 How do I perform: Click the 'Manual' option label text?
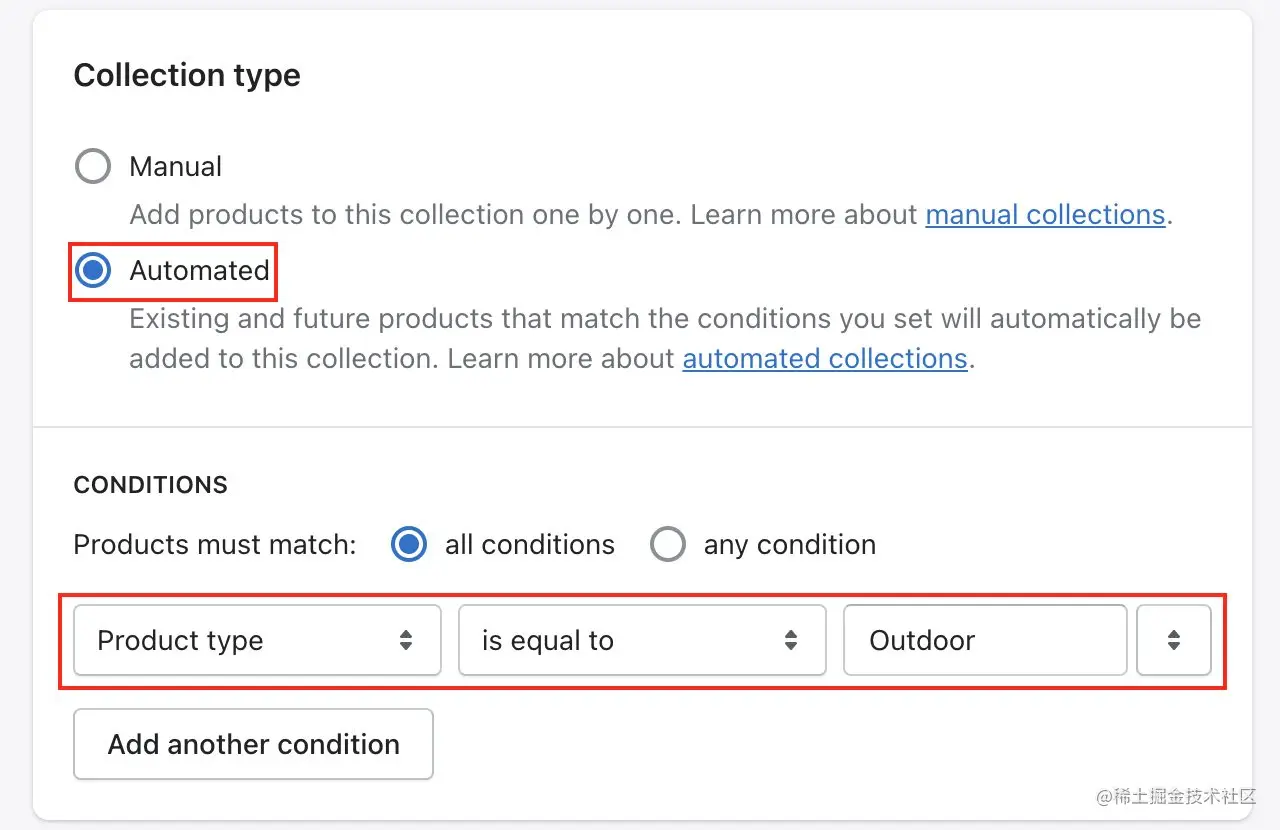pos(176,166)
